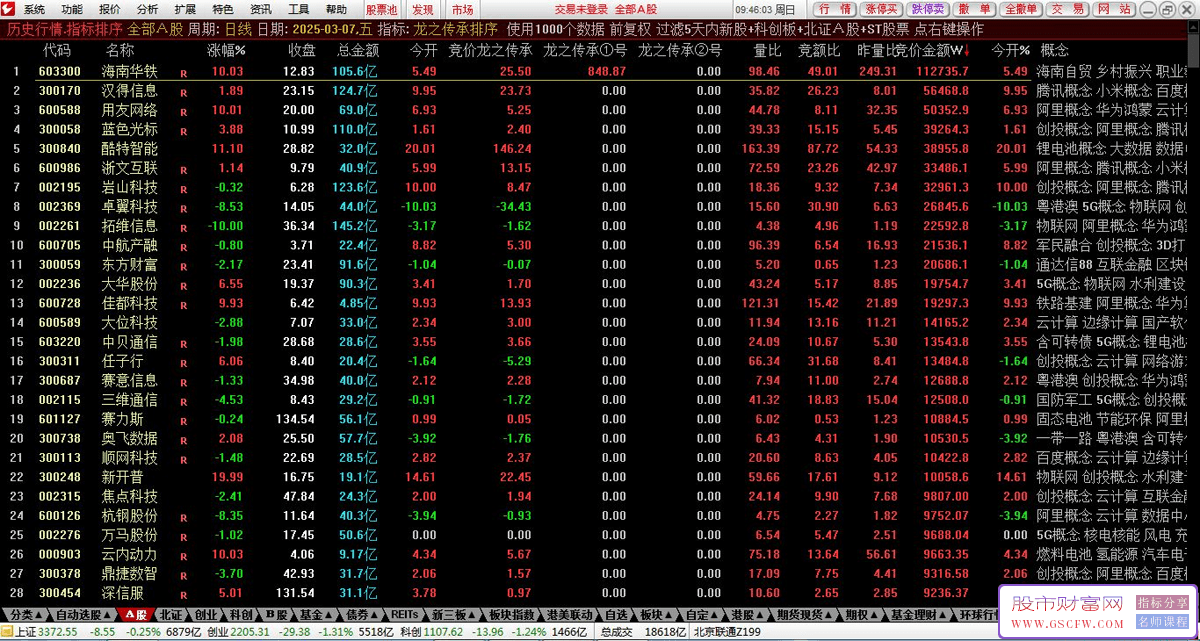Click the R marker beside 海南华铁

click(184, 73)
